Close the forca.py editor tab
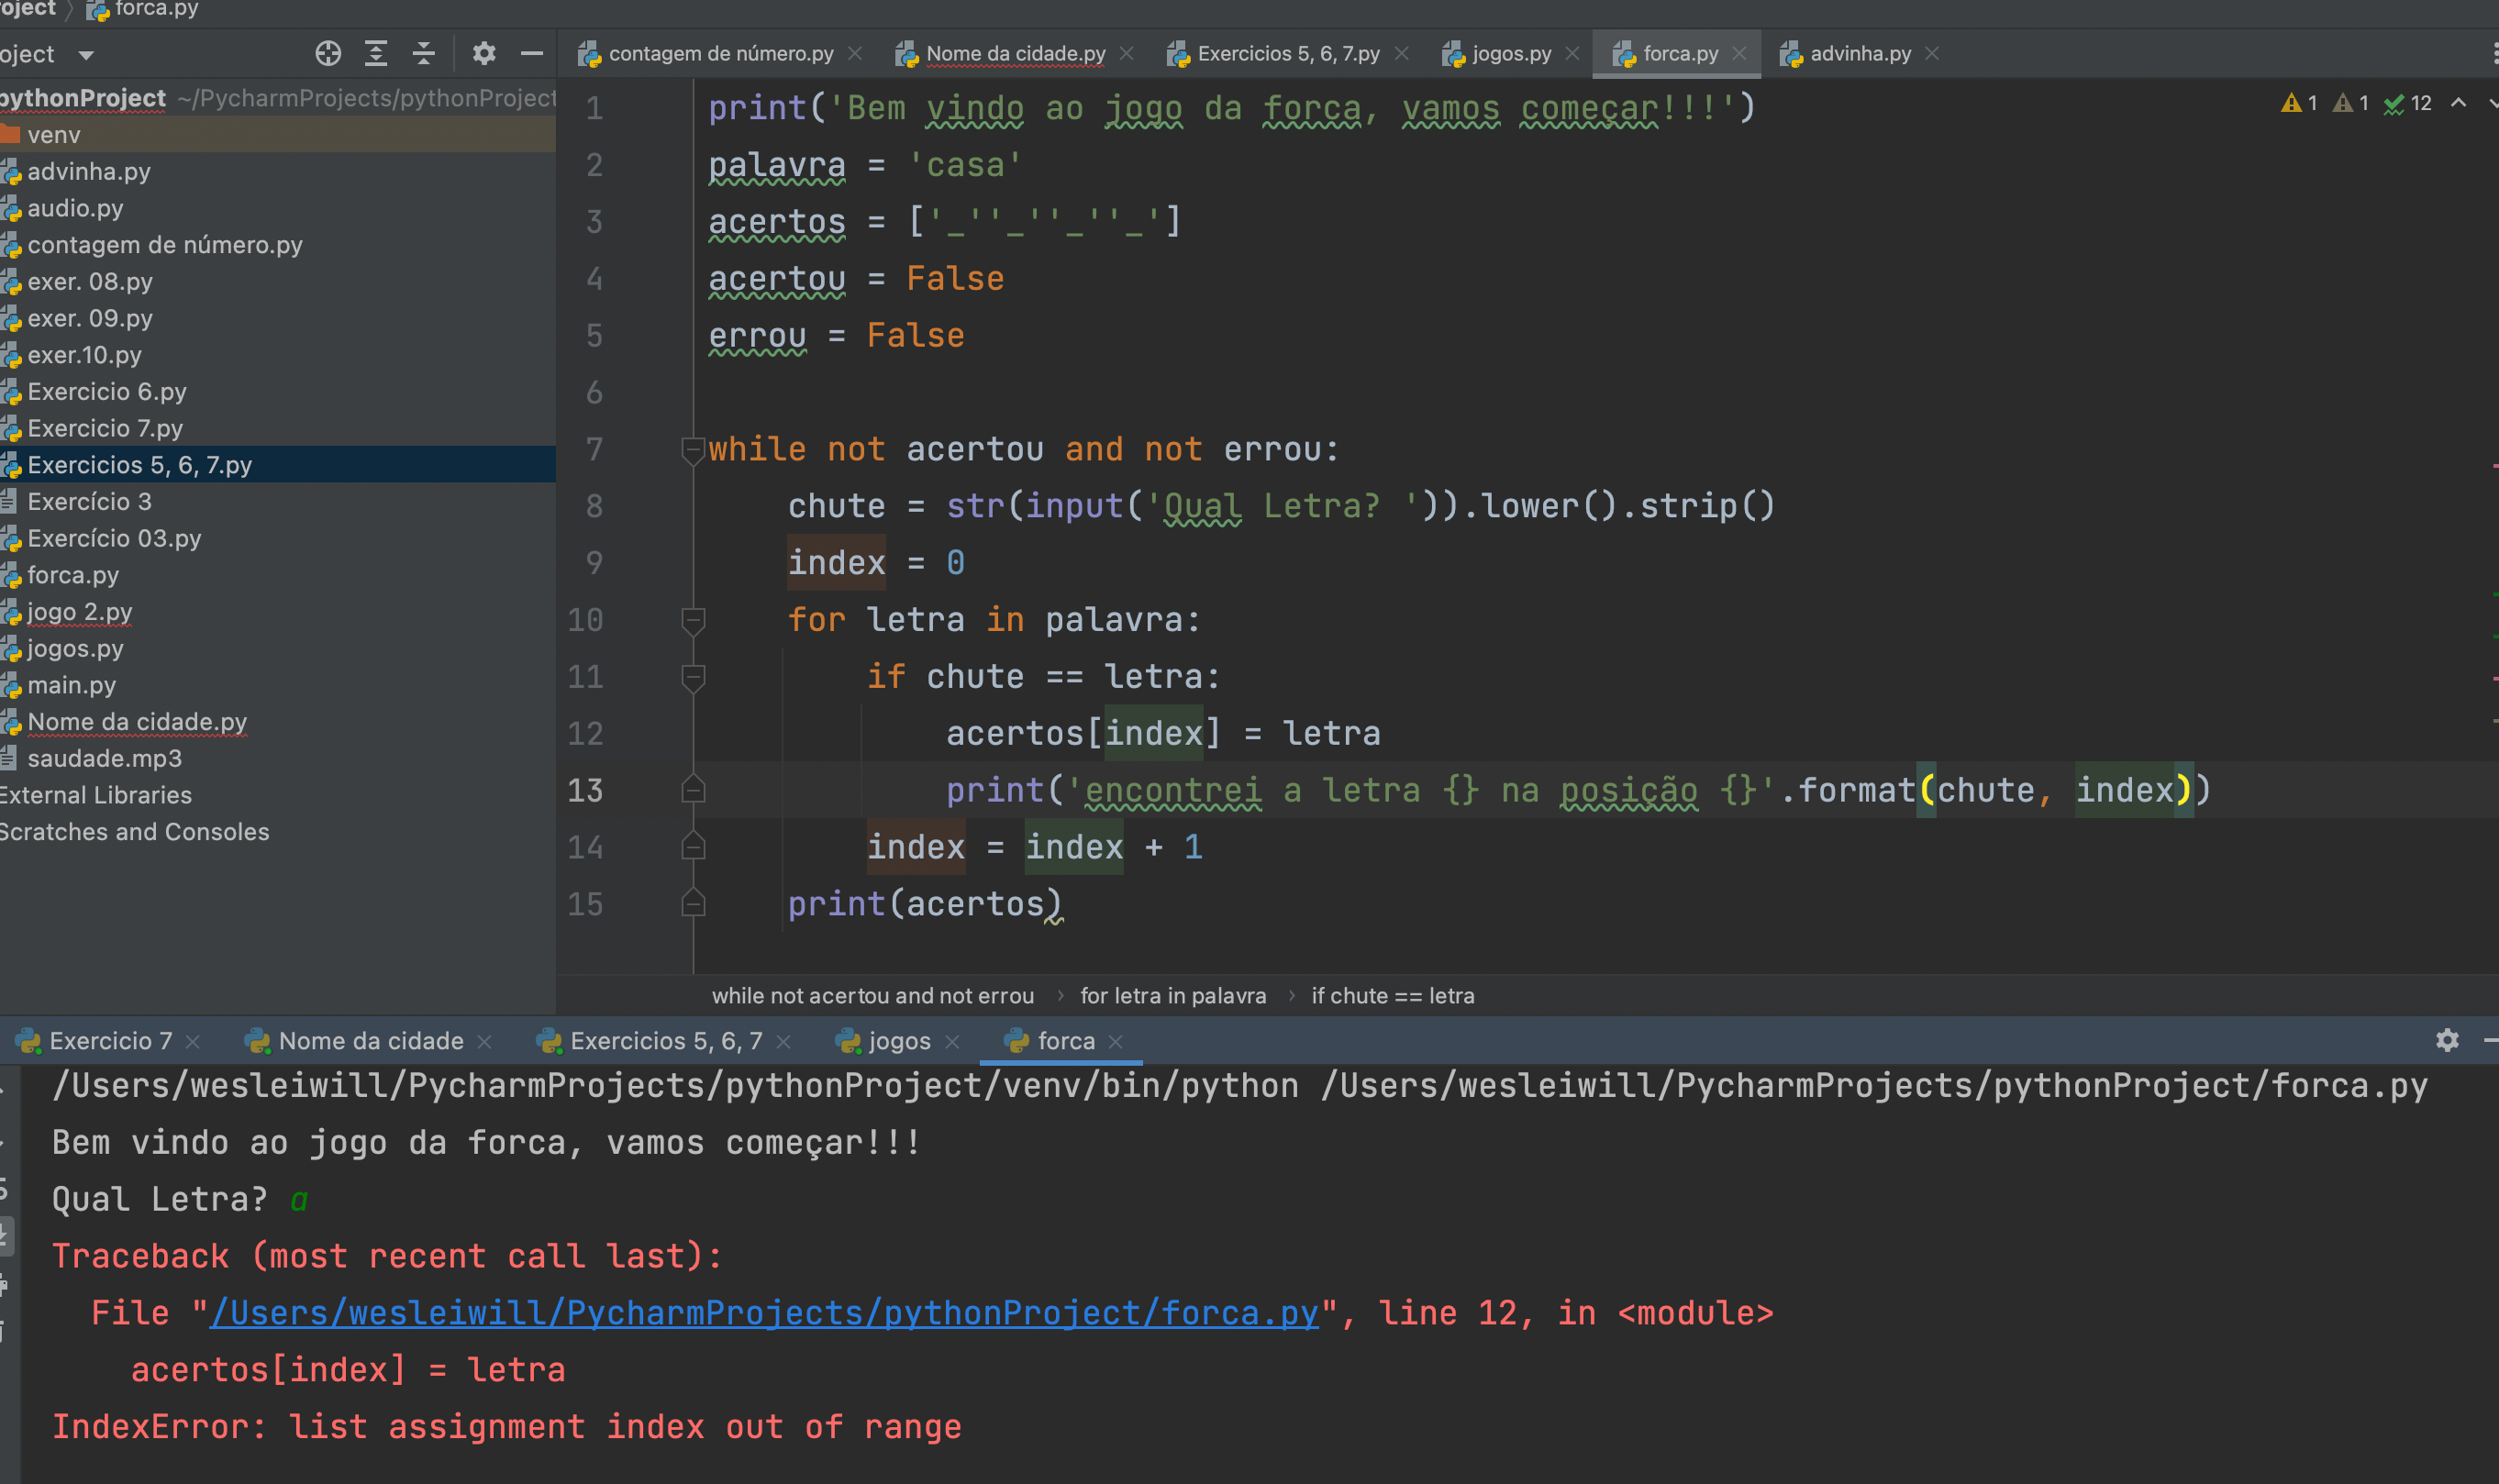The width and height of the screenshot is (2499, 1484). pyautogui.click(x=1739, y=54)
